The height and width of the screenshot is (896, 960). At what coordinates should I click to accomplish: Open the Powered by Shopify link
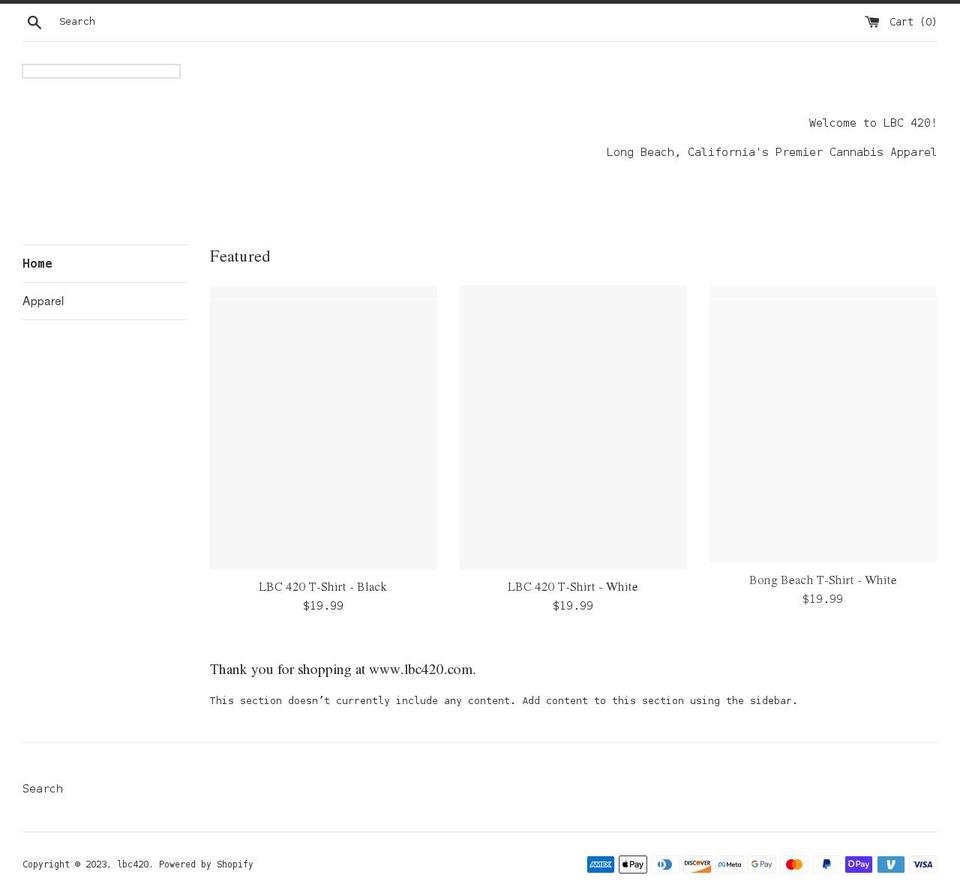pos(206,864)
